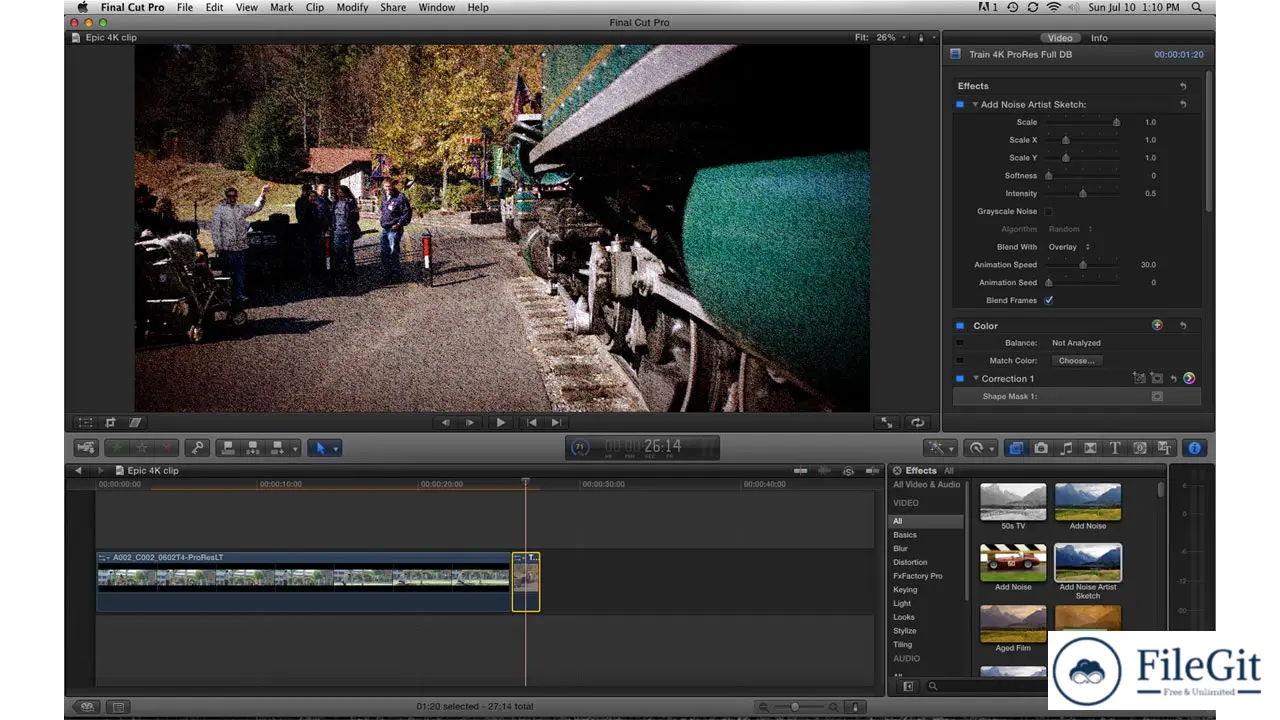This screenshot has width=1280, height=720.
Task: Toggle Add Noise Artist Sketch effect on/off
Action: click(x=960, y=104)
